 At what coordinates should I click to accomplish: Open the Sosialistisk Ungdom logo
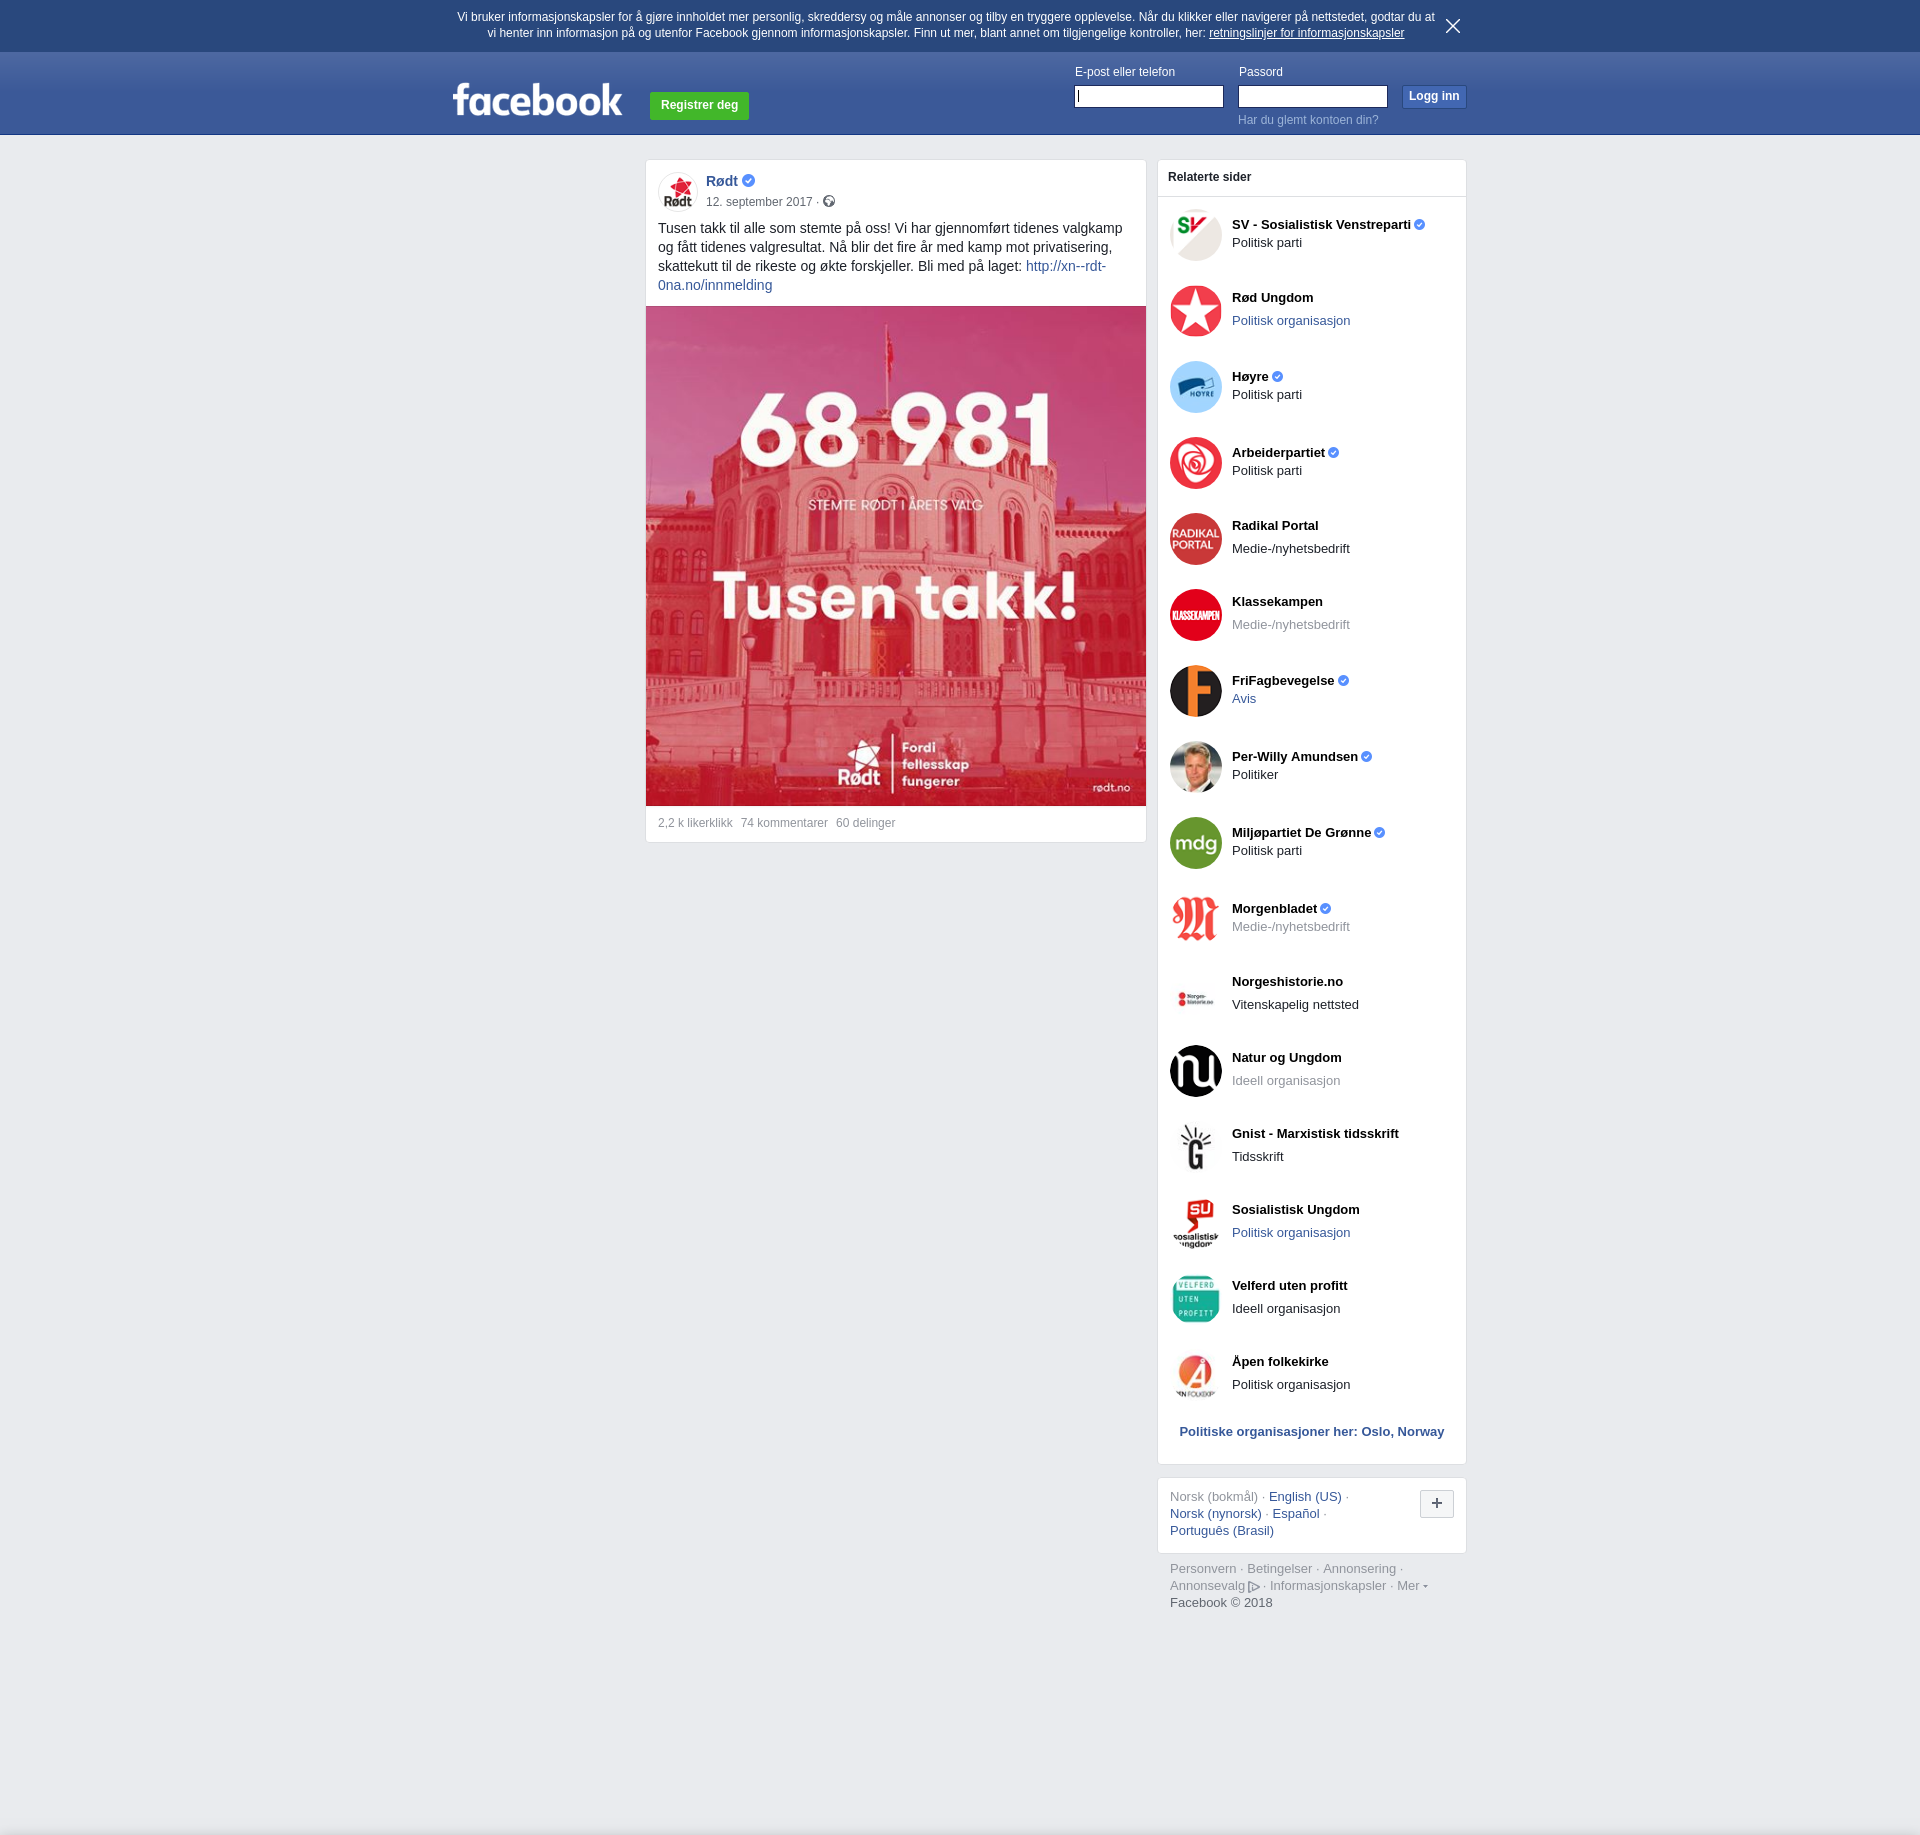point(1196,1223)
